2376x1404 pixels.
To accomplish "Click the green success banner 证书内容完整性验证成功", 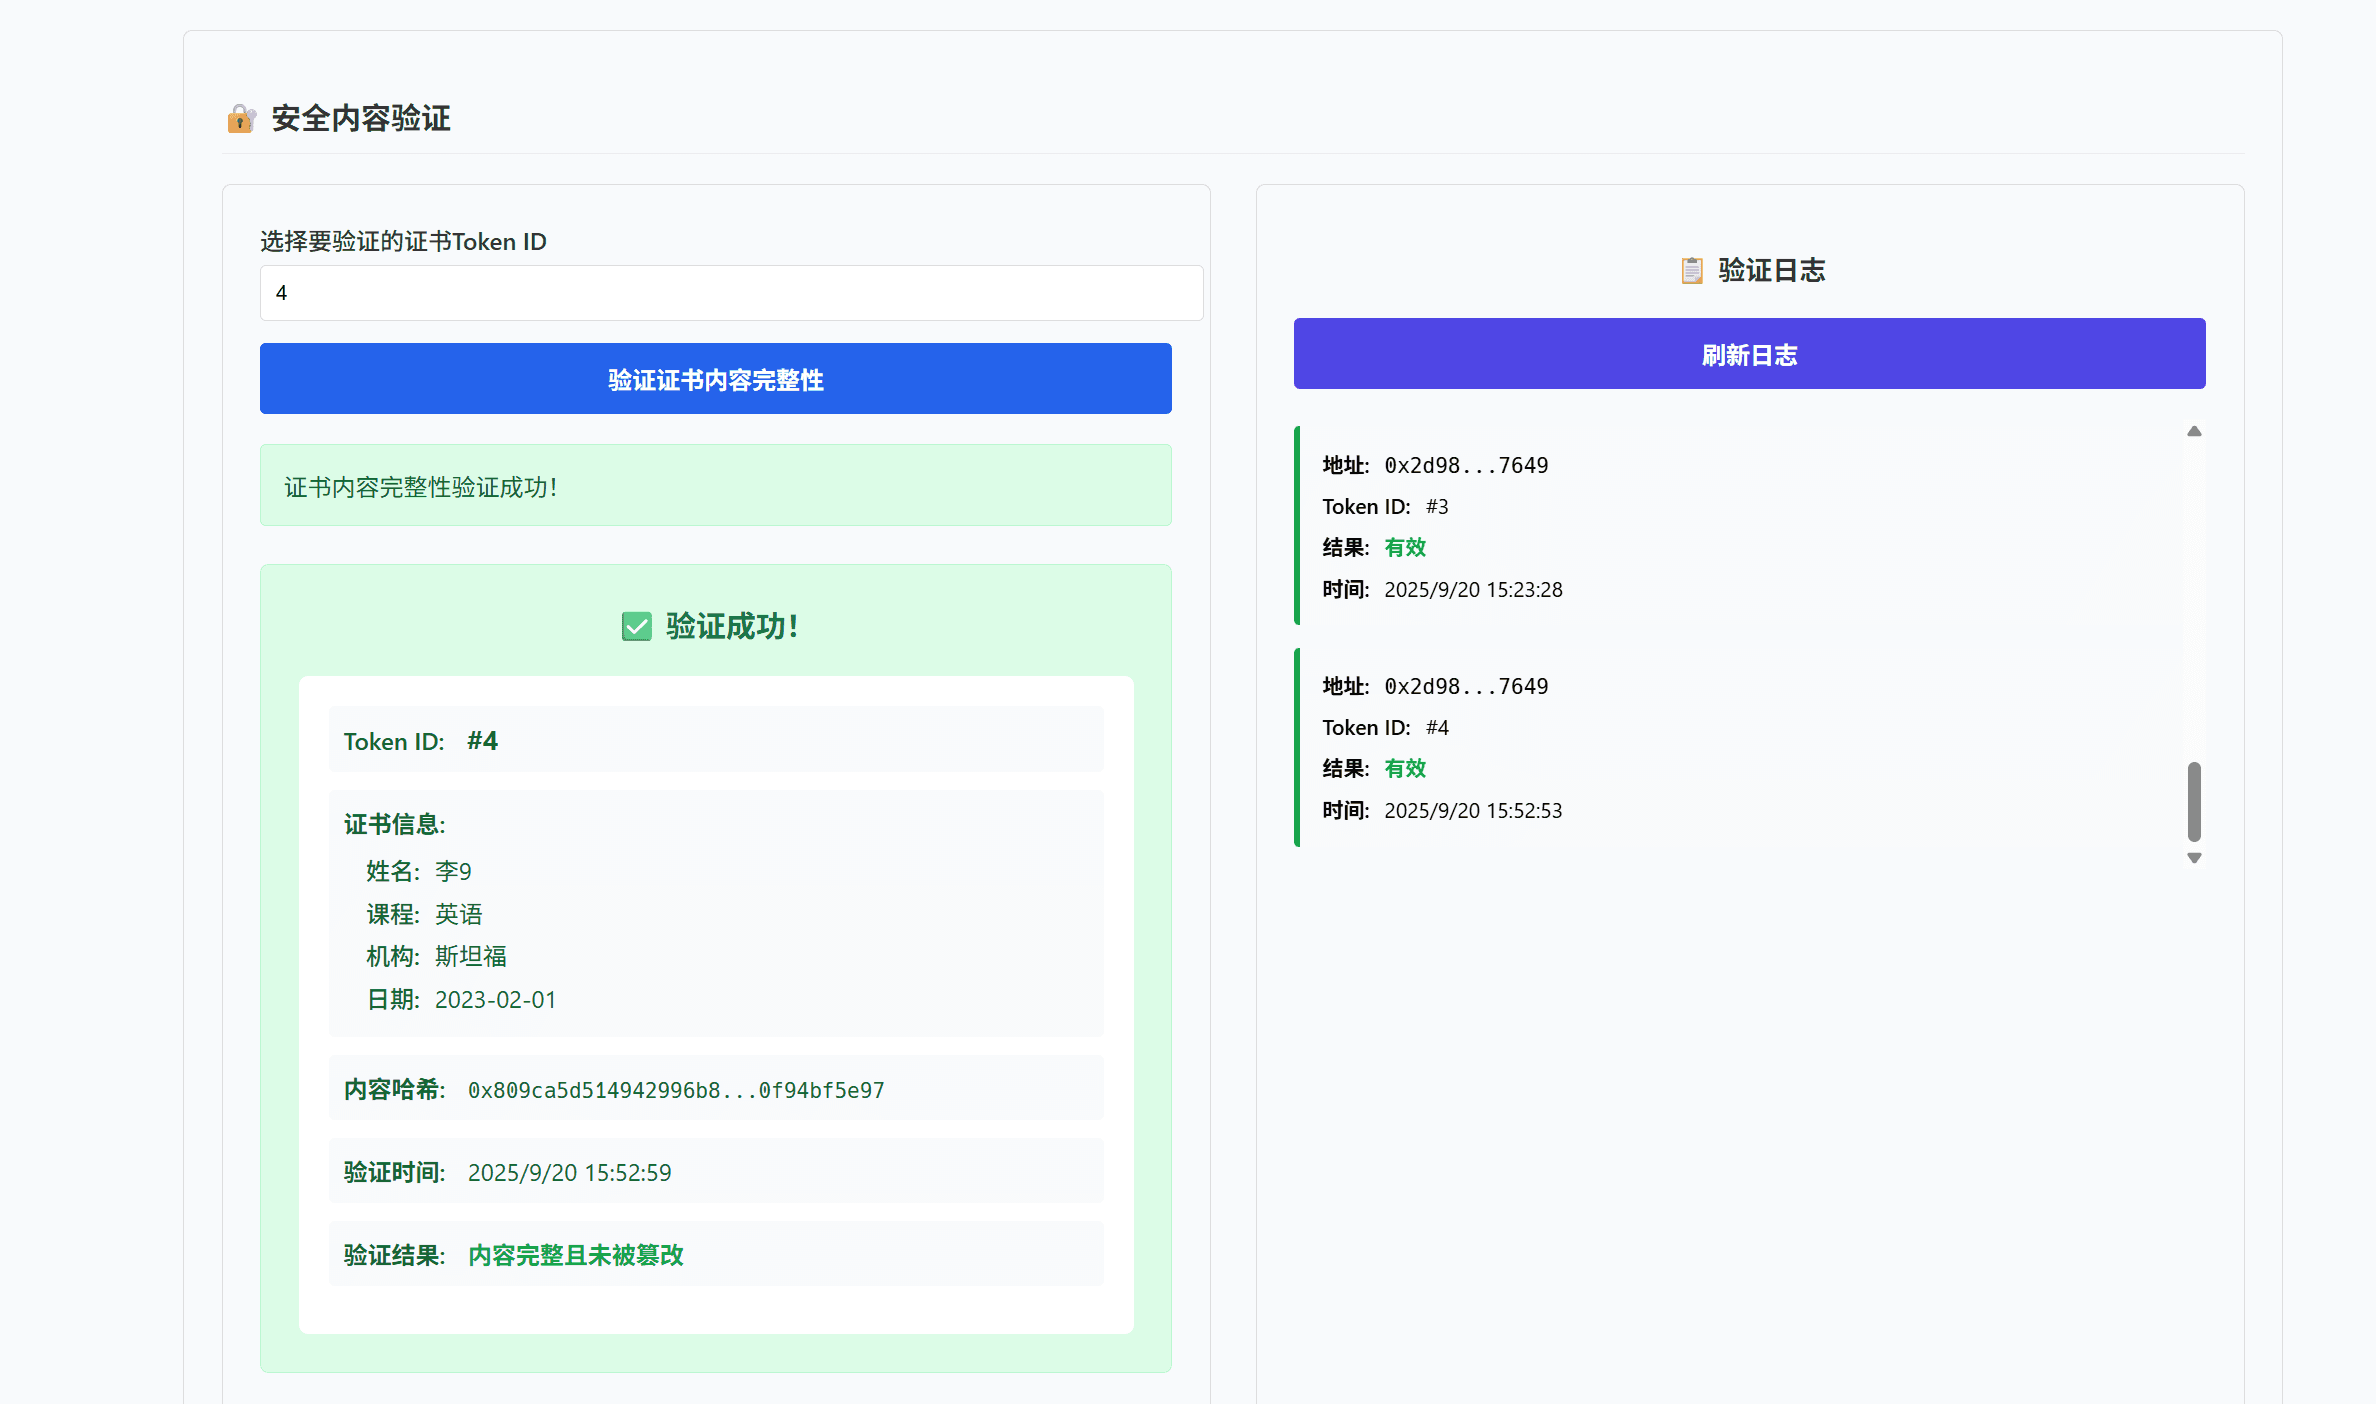I will [x=715, y=486].
